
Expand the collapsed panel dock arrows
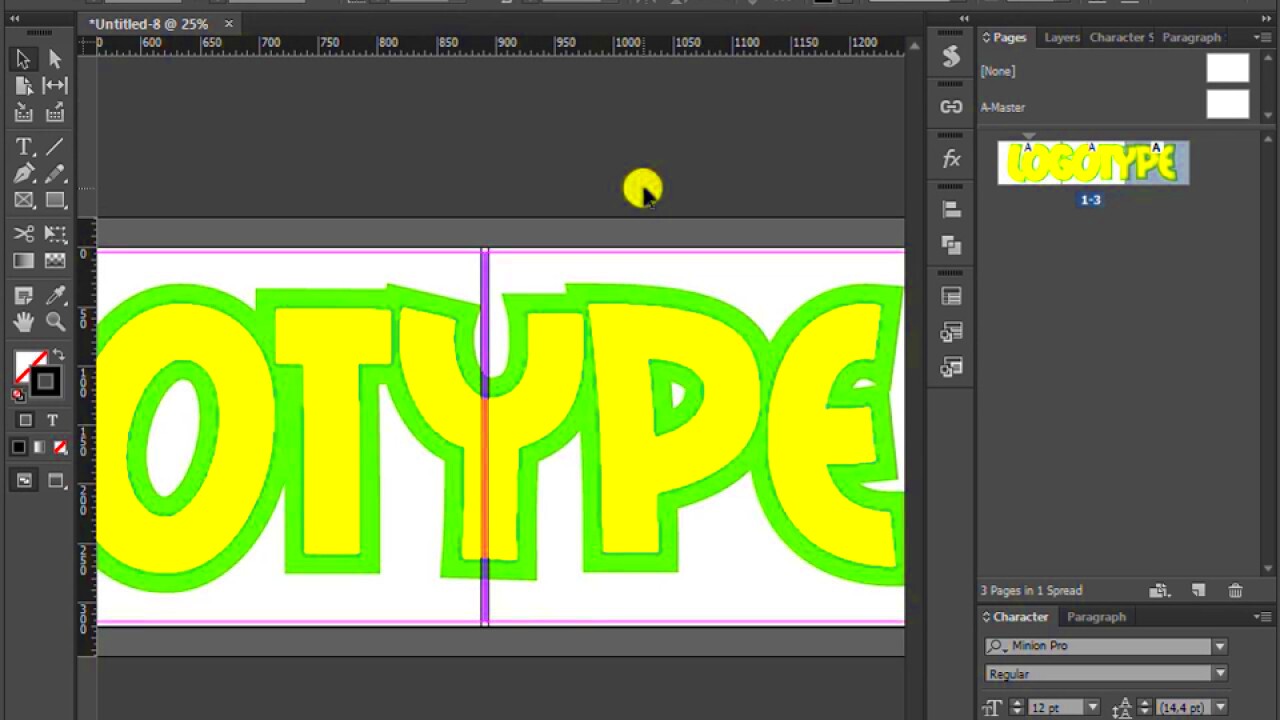(x=964, y=19)
